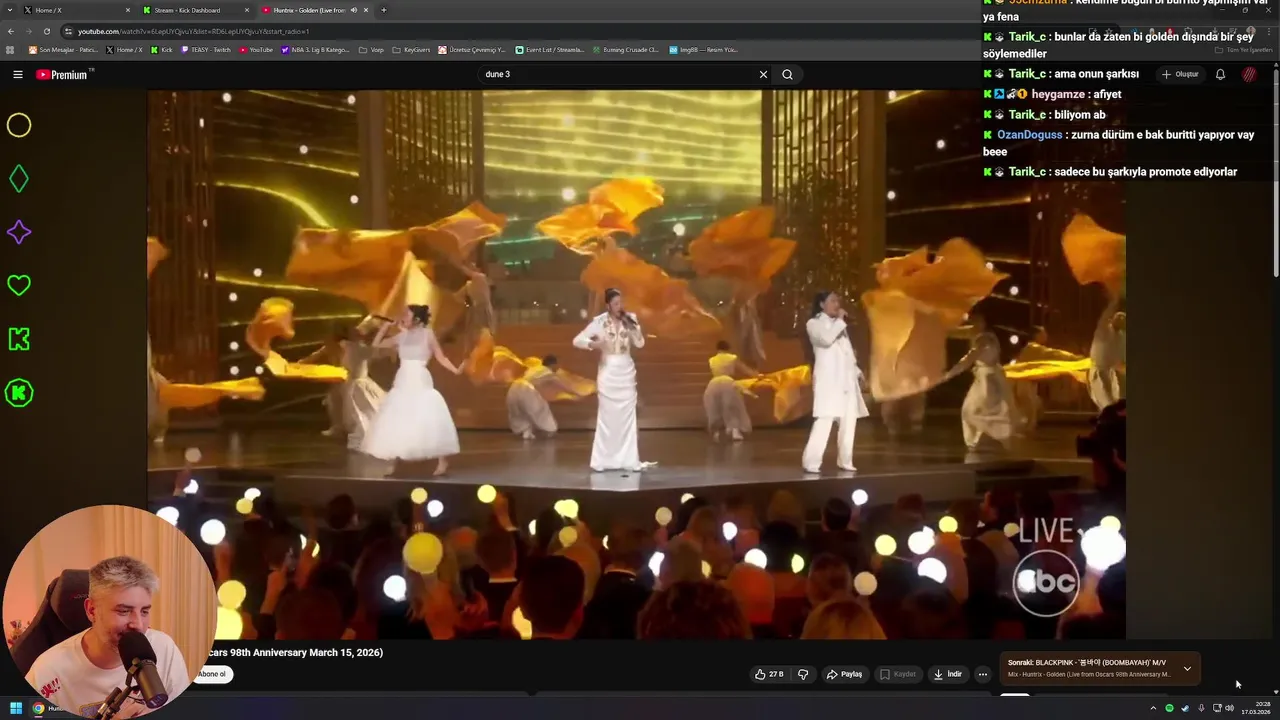Image resolution: width=1280 pixels, height=720 pixels.
Task: Click the green heart overlay icon
Action: click(19, 285)
